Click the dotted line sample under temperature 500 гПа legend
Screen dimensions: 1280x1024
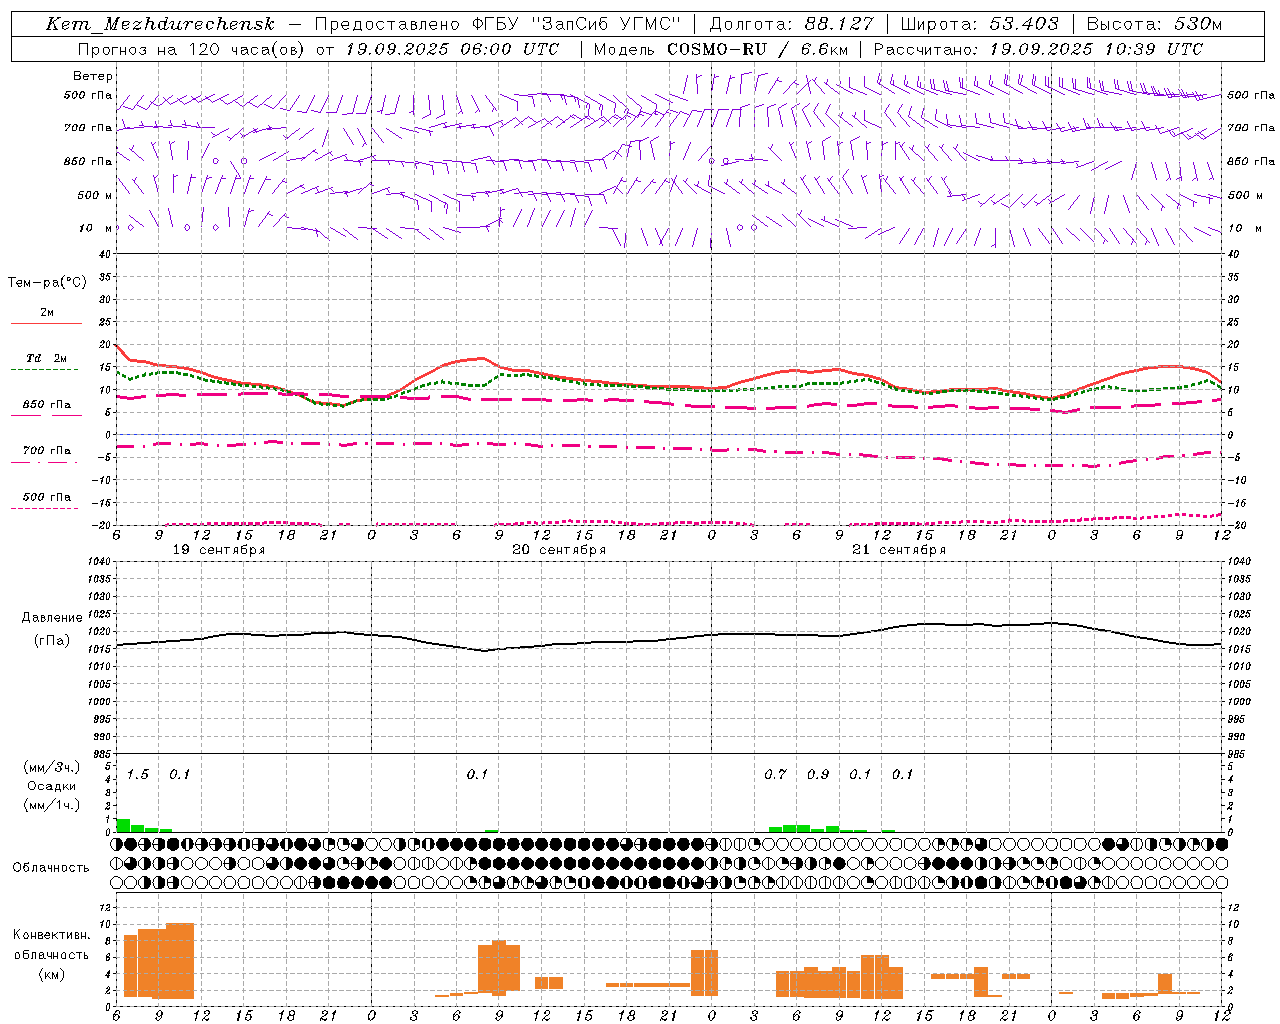click(x=44, y=508)
